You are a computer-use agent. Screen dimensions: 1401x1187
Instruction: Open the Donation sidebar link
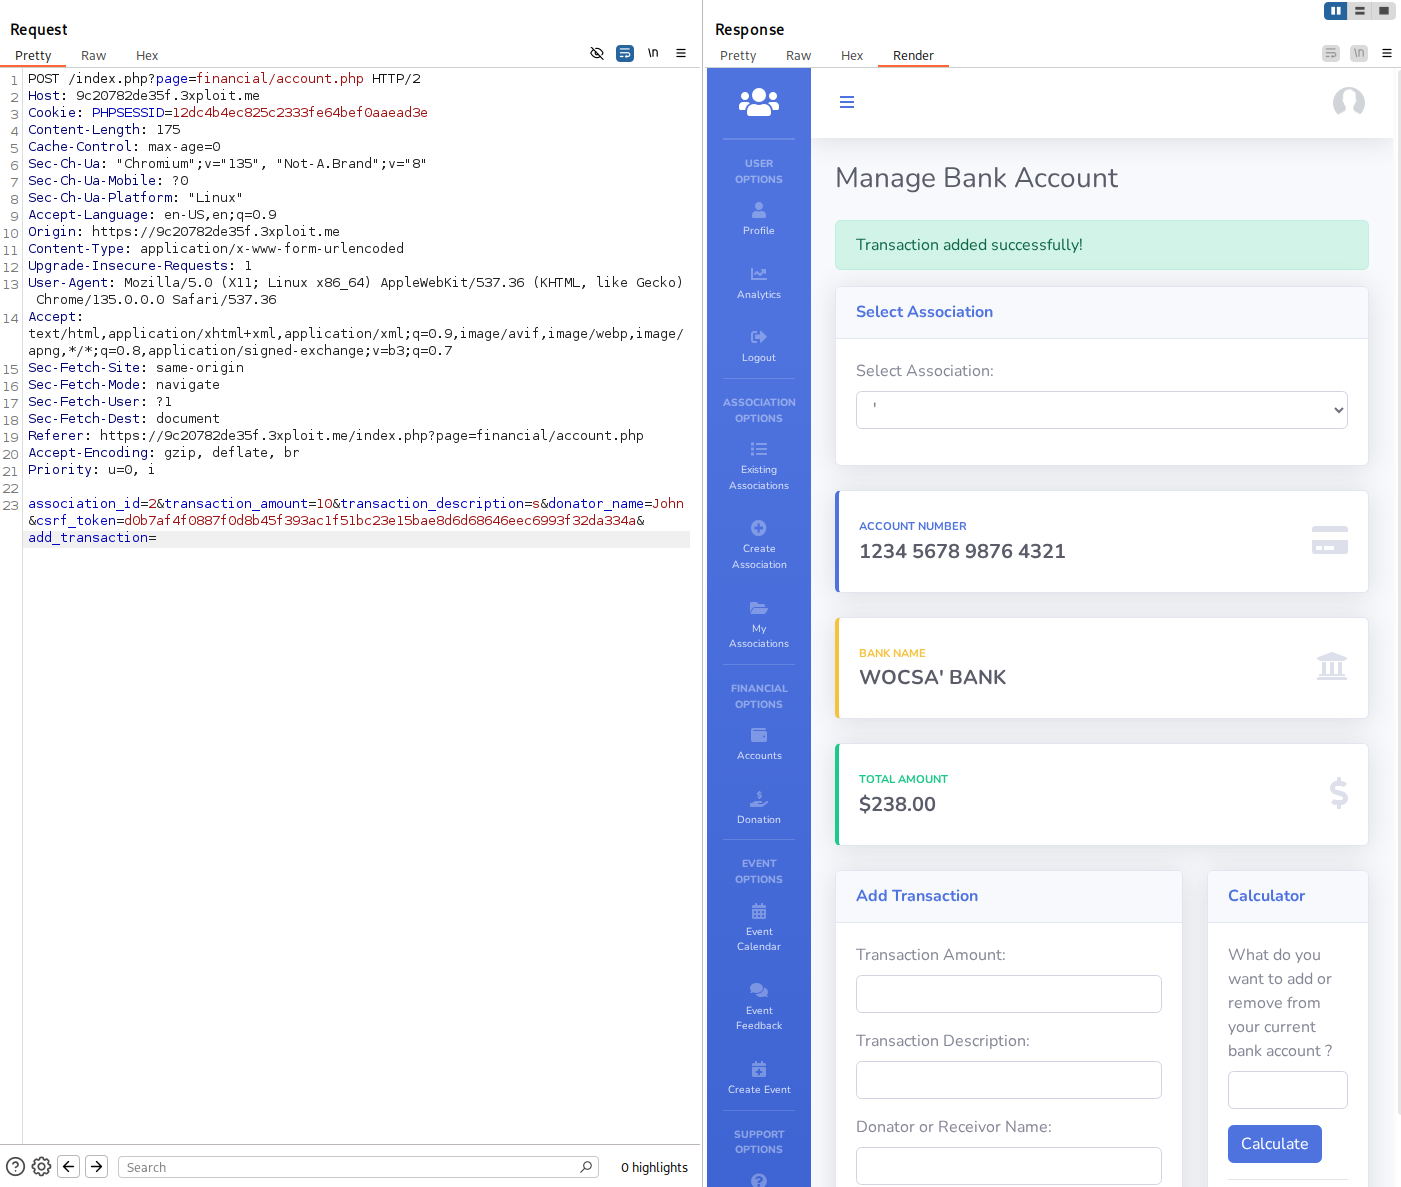[759, 808]
